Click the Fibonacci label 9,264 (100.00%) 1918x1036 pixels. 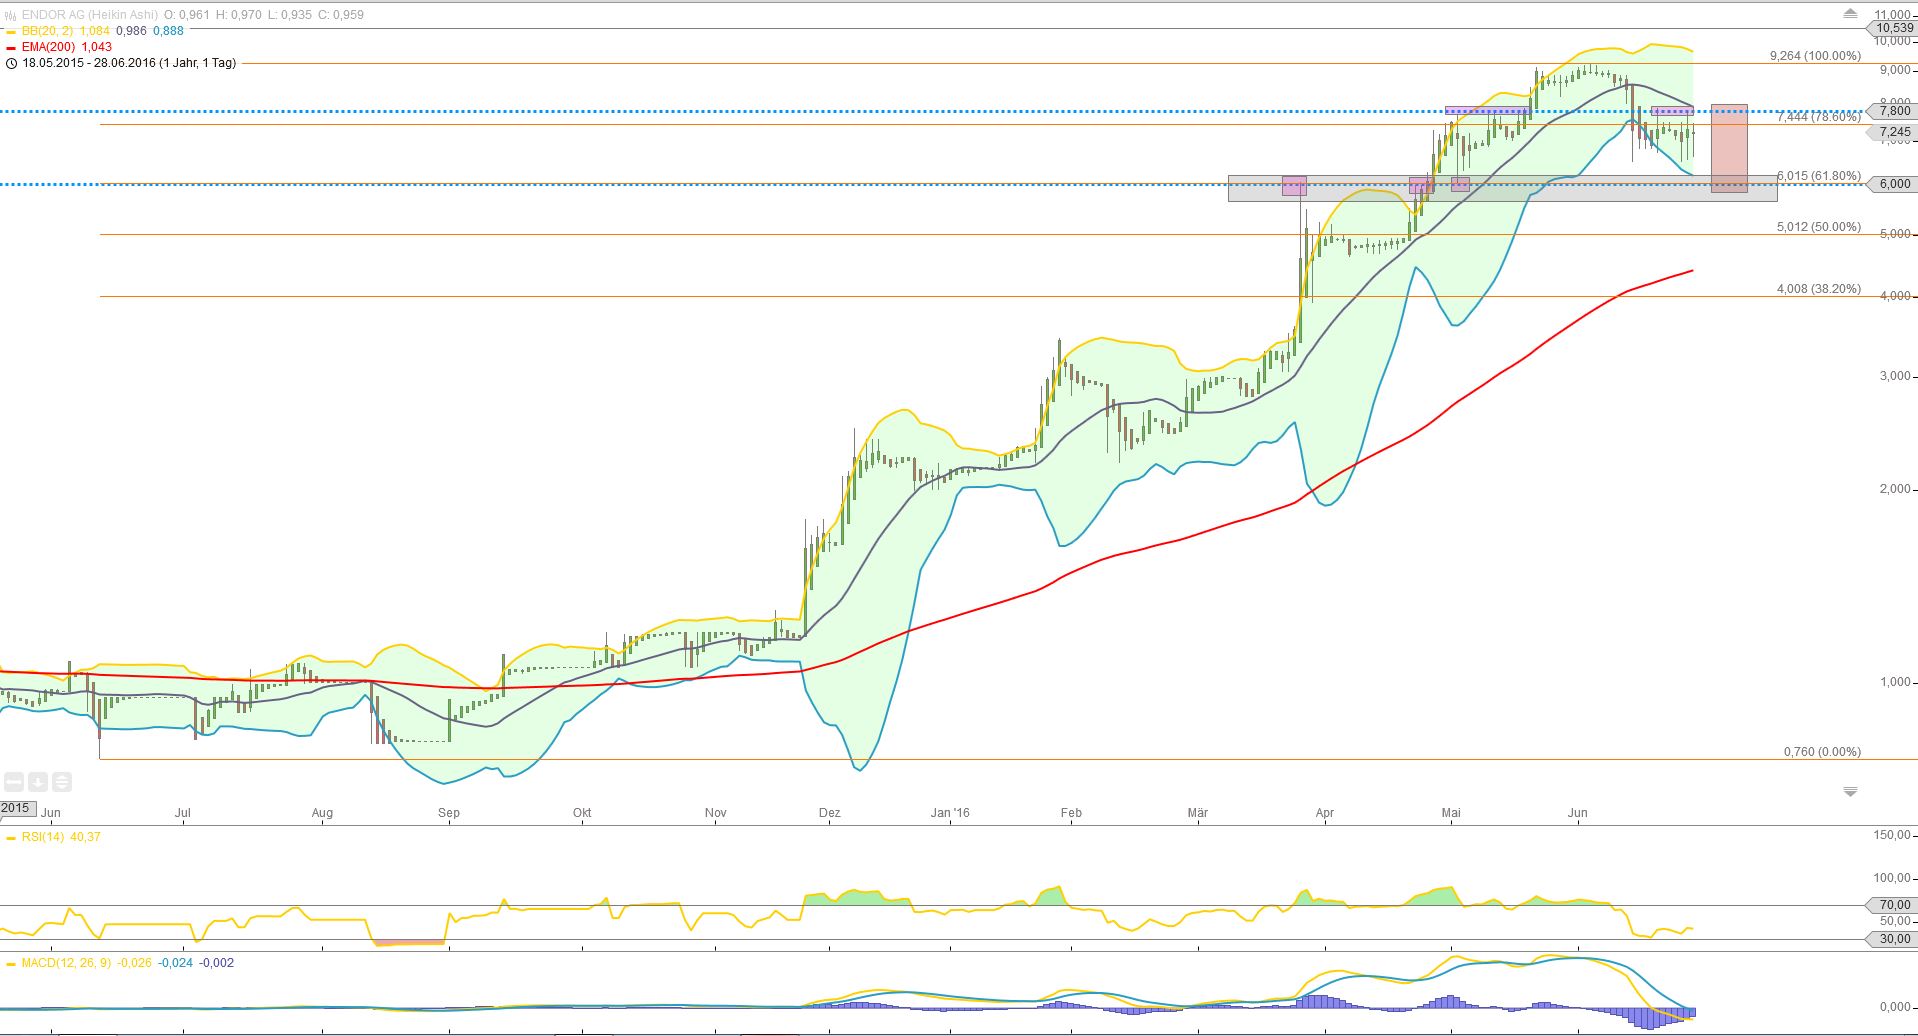(x=1815, y=56)
